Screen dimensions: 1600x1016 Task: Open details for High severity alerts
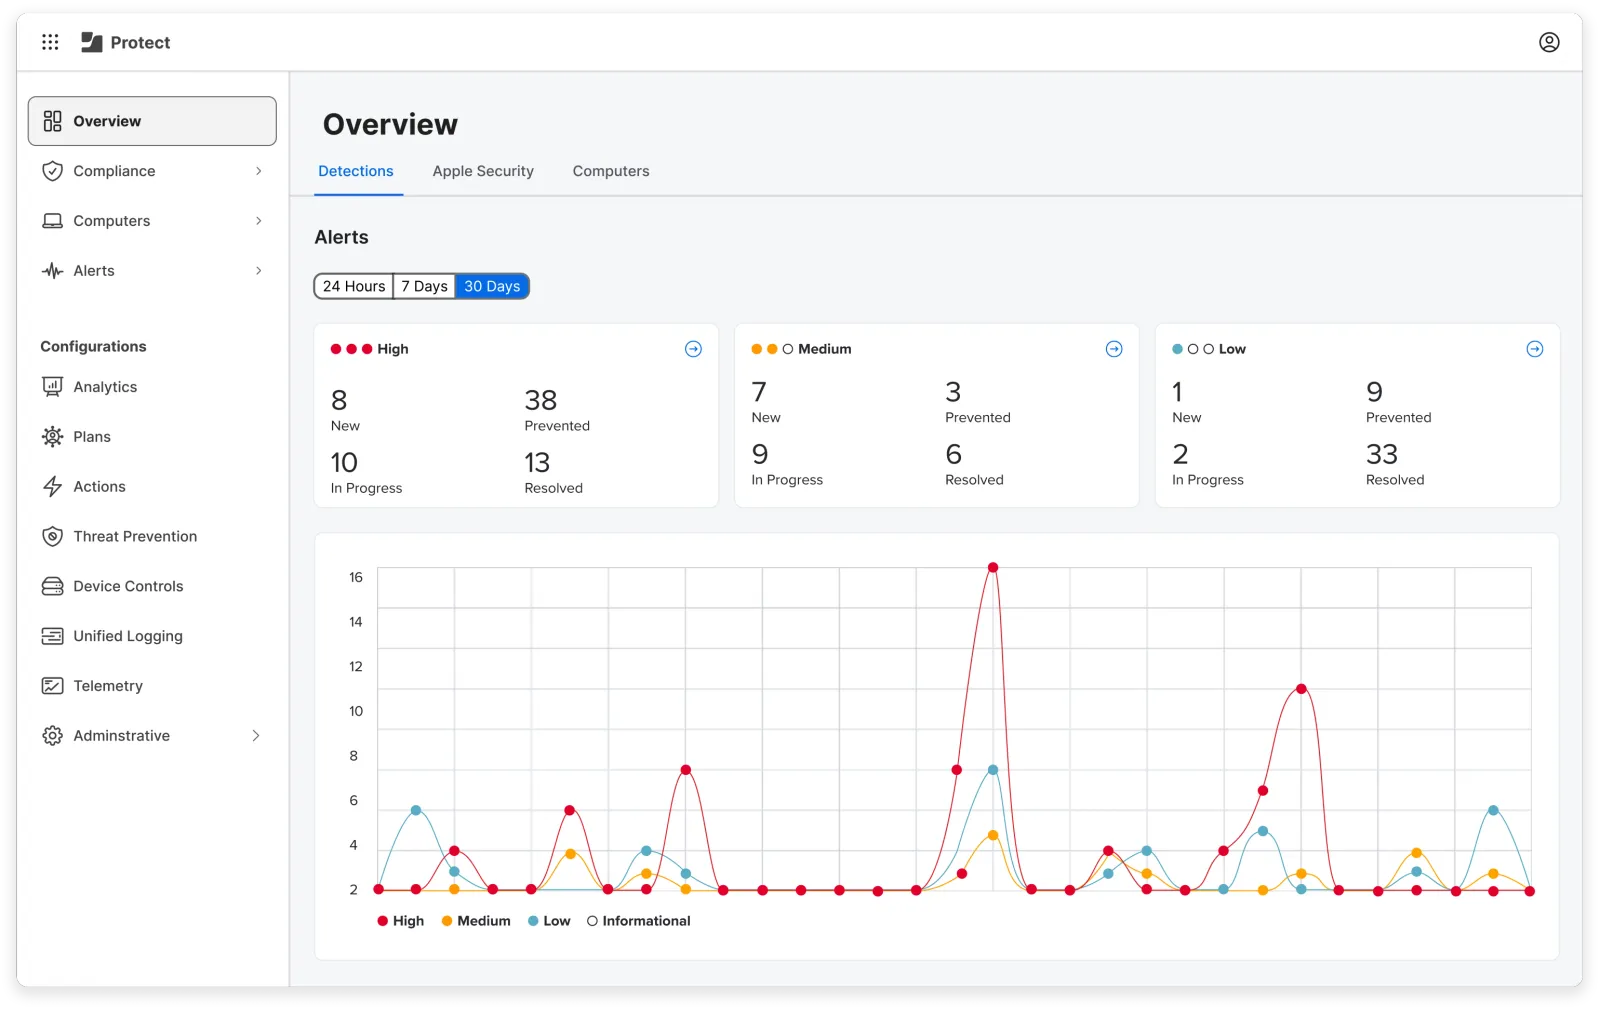(693, 349)
